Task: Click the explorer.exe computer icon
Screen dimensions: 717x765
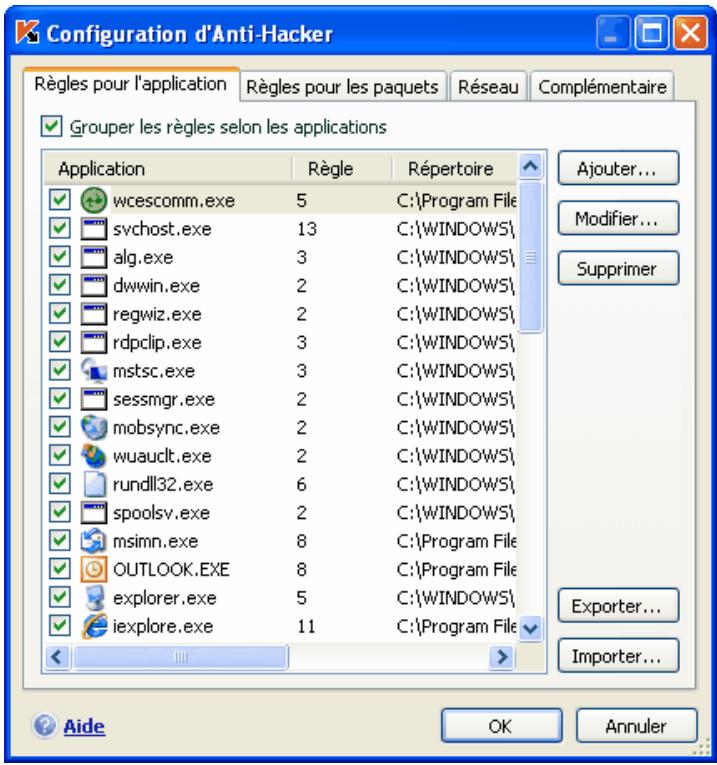Action: coord(94,598)
